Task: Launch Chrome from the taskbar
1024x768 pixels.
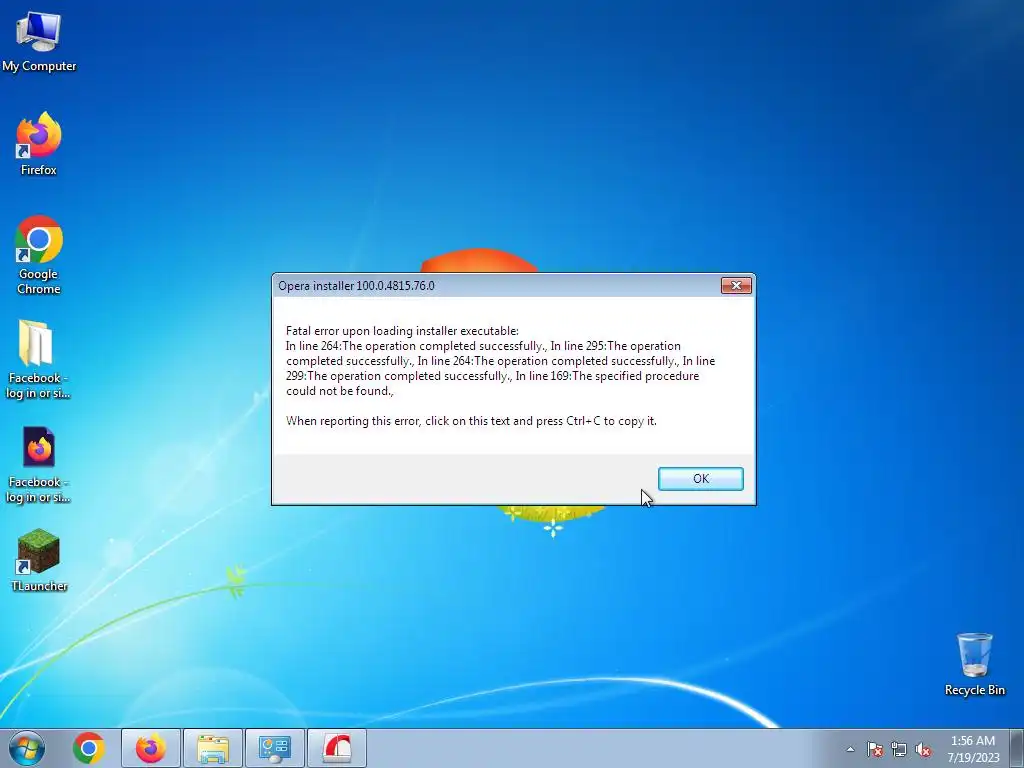Action: click(x=89, y=748)
